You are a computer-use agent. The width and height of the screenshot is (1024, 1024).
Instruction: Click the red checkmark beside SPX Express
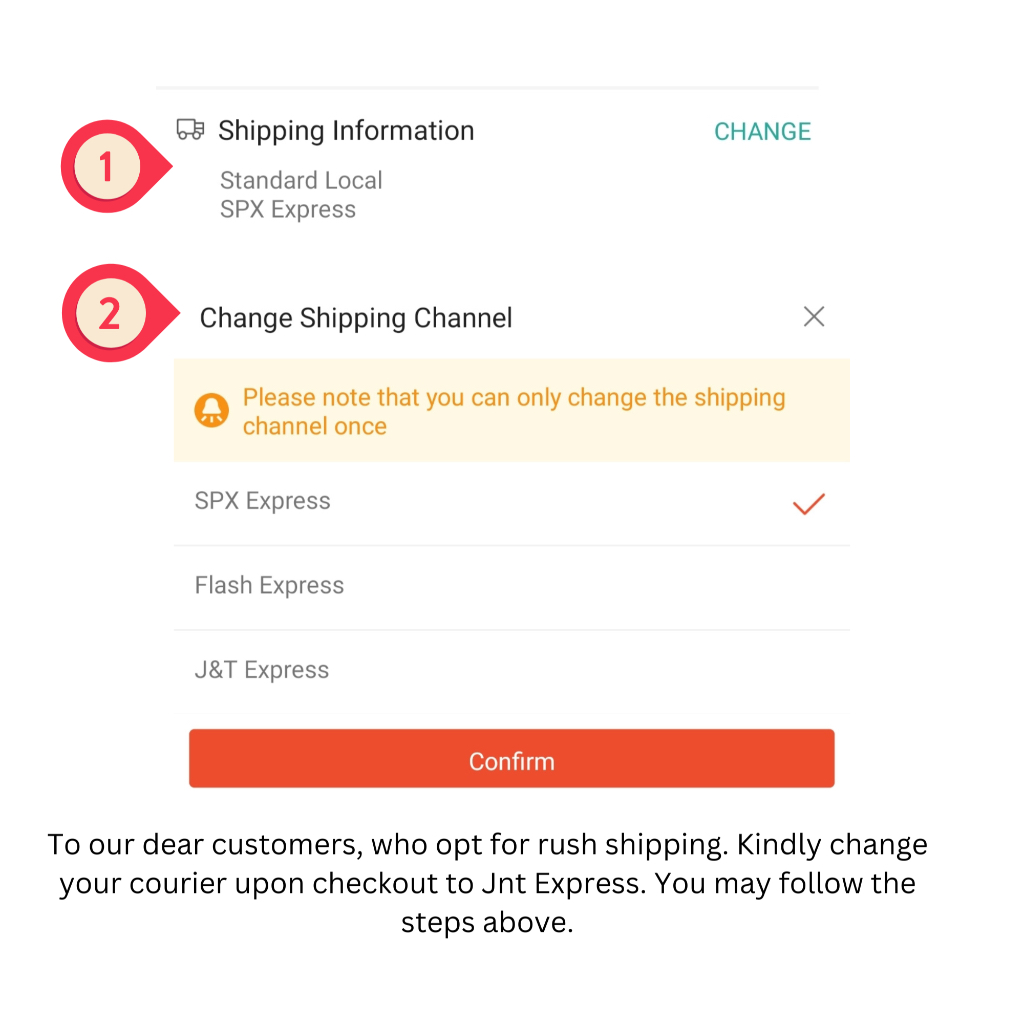coord(808,504)
